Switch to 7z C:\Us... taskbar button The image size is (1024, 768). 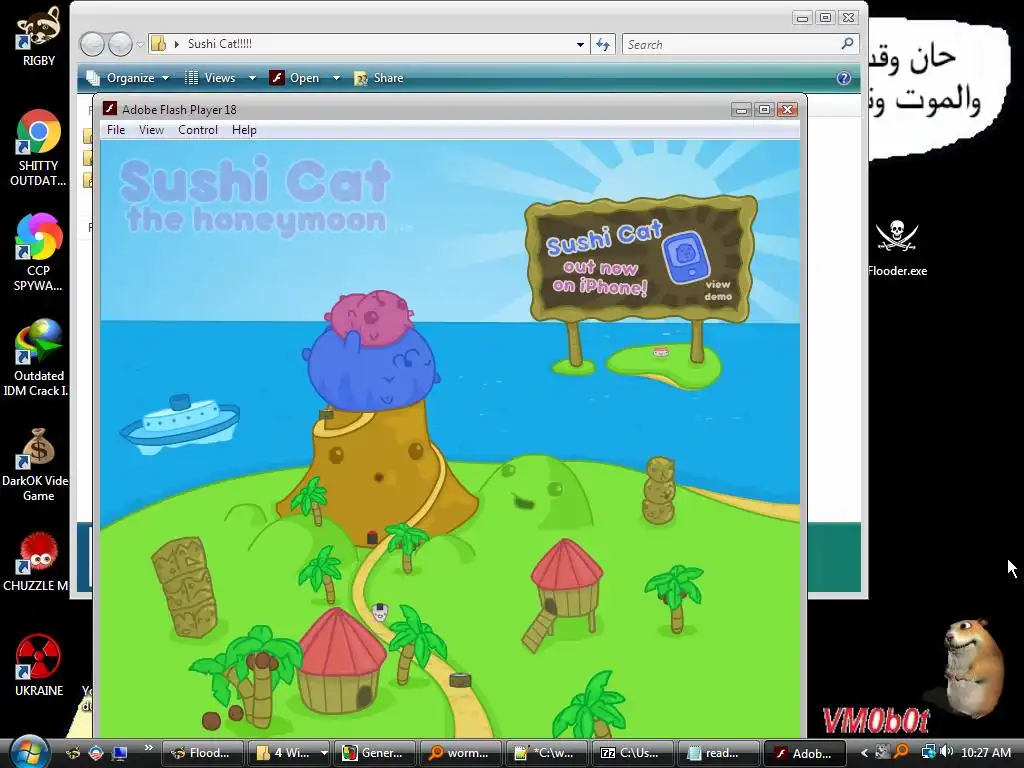pyautogui.click(x=633, y=753)
